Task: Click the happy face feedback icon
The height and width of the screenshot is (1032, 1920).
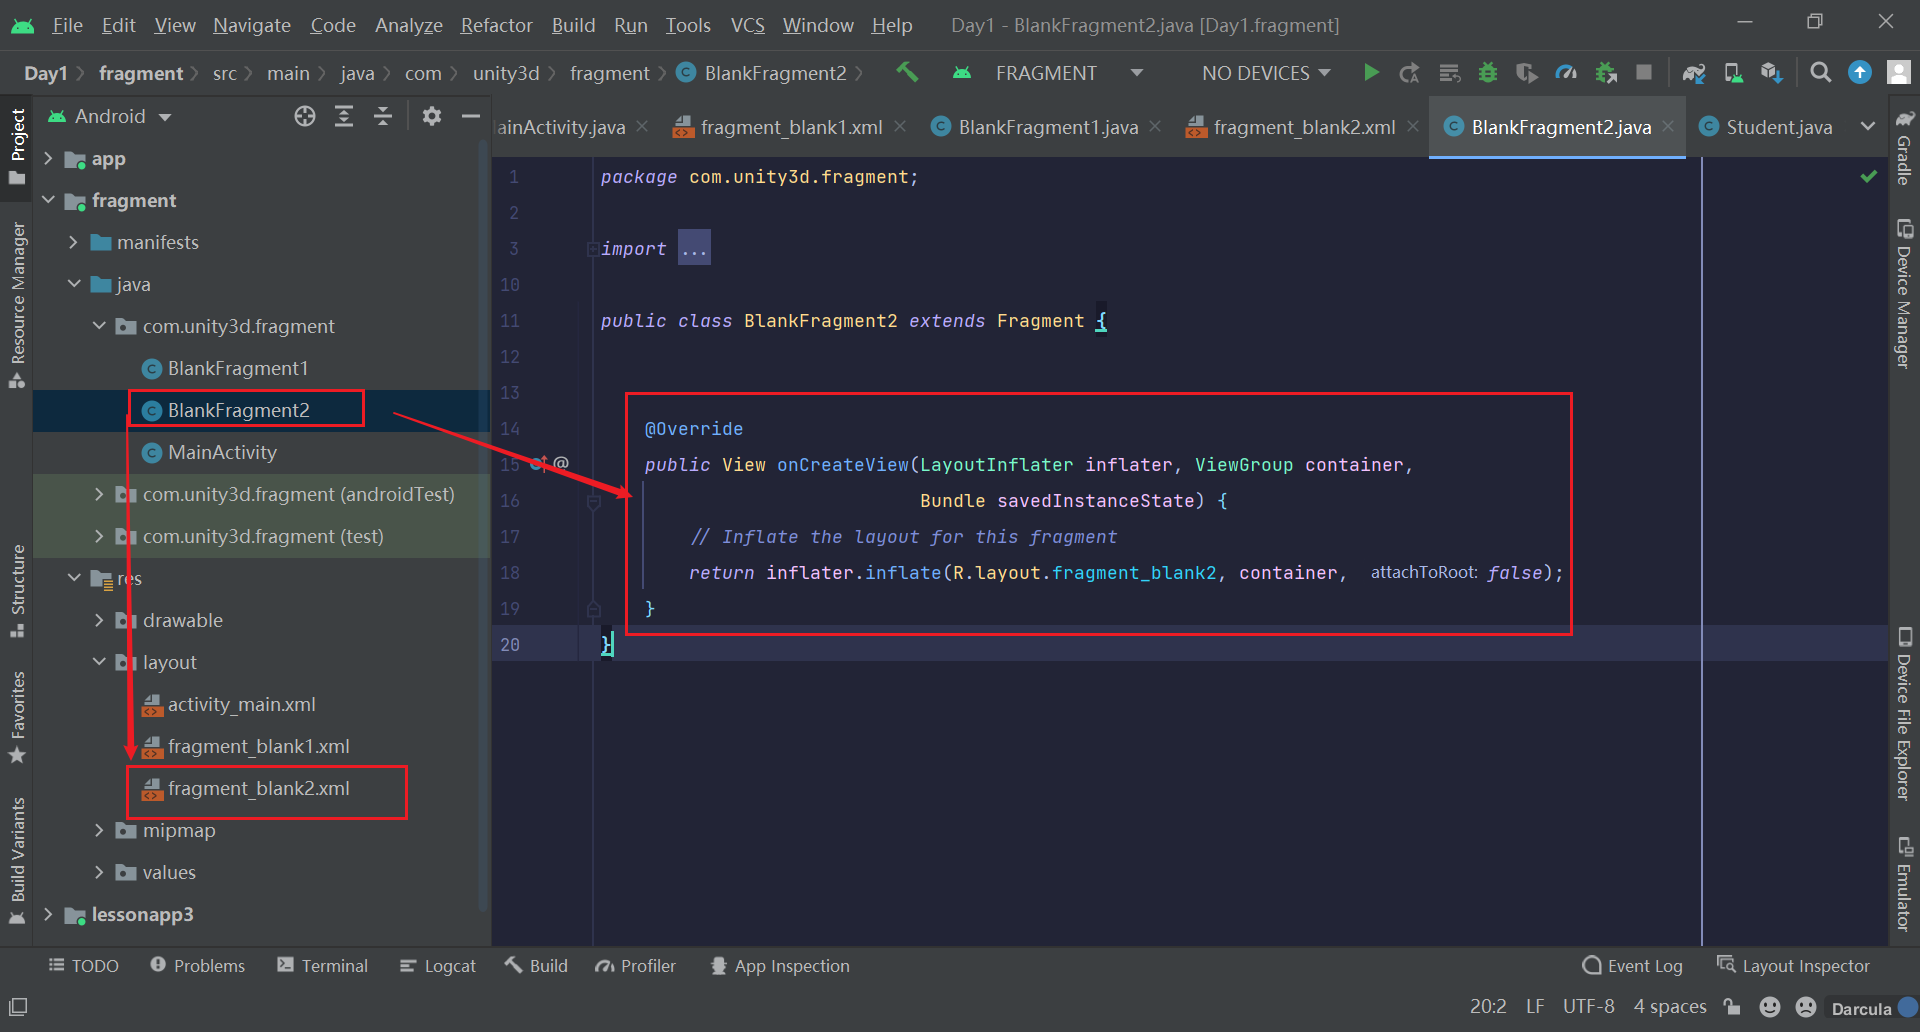Action: point(1770,1007)
